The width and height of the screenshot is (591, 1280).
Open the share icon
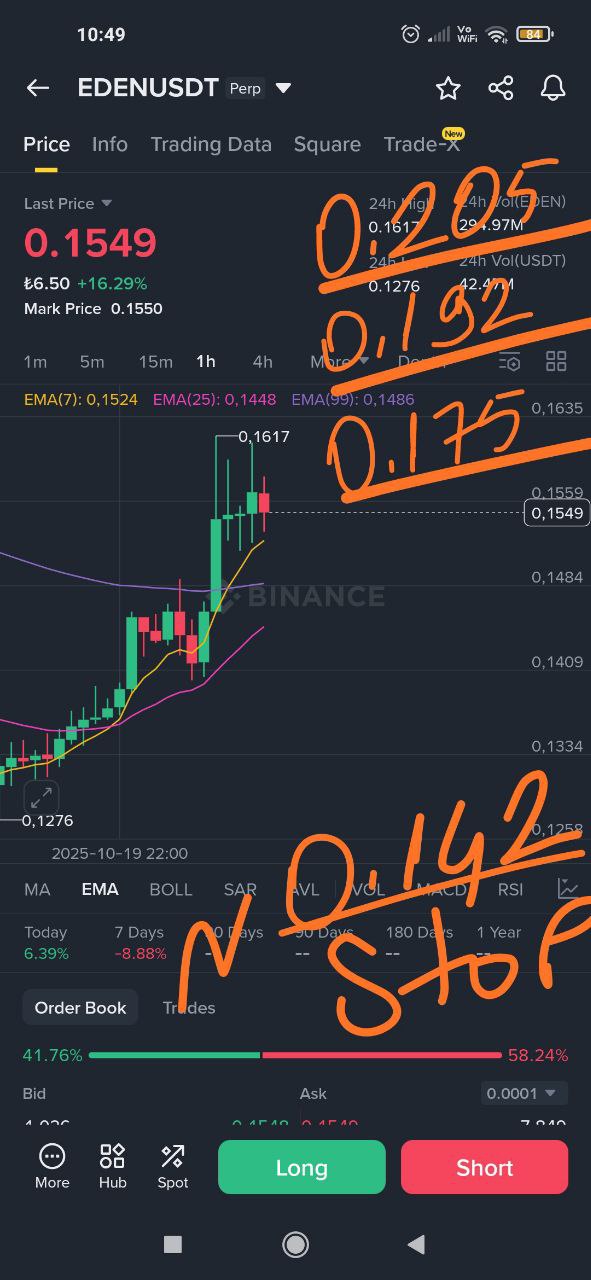pyautogui.click(x=501, y=88)
